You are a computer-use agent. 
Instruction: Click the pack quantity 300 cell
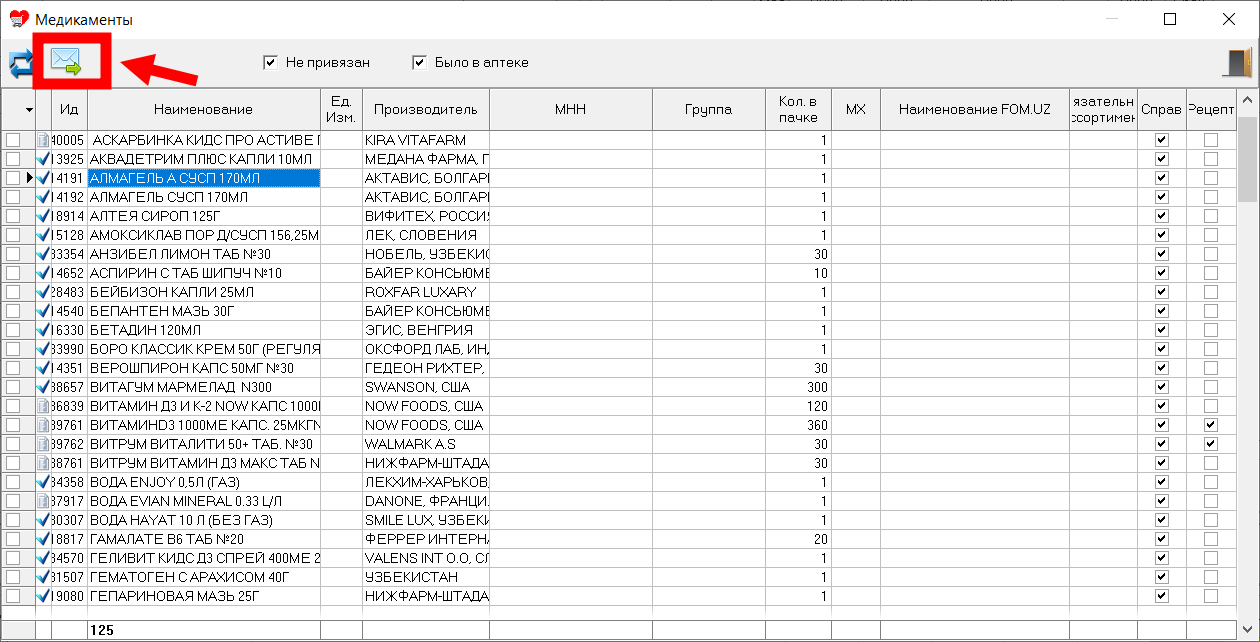(798, 387)
